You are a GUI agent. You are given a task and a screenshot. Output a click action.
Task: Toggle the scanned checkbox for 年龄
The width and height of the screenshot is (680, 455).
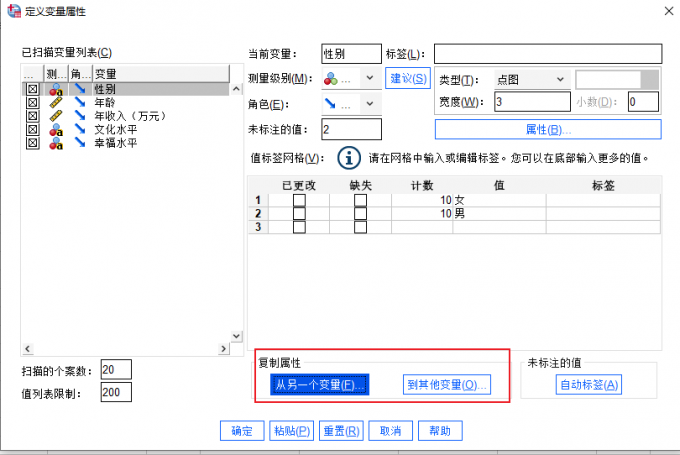coord(33,103)
